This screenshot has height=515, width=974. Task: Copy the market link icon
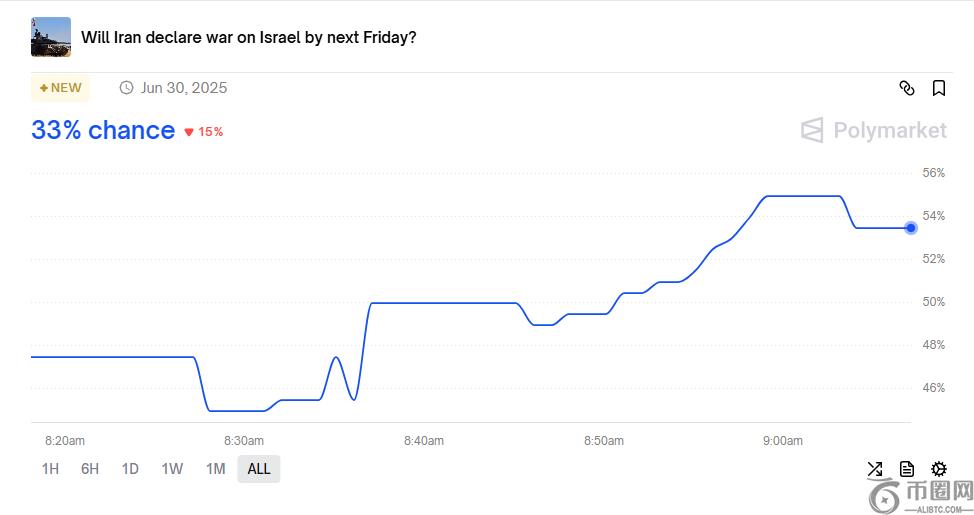point(907,88)
